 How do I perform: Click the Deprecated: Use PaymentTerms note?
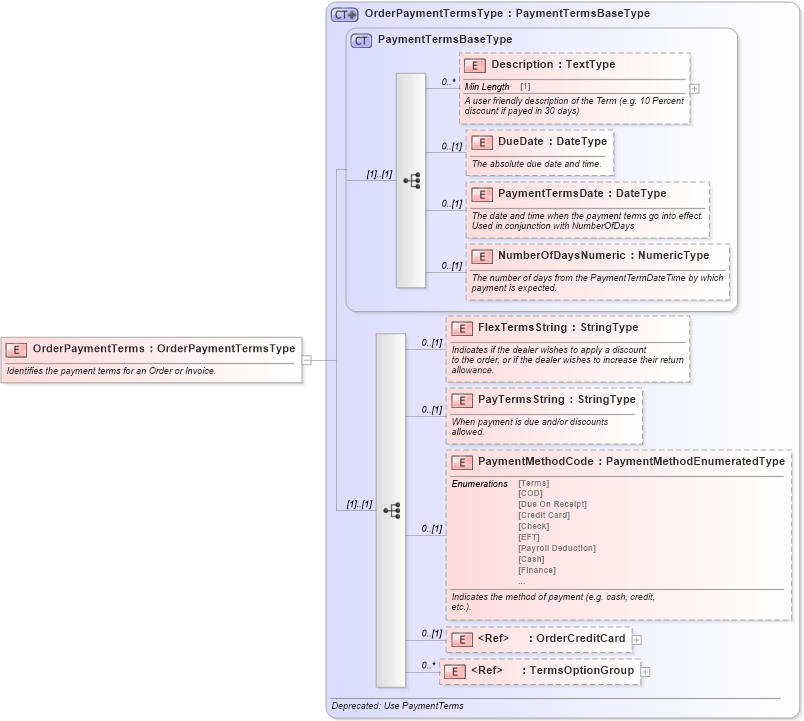point(397,705)
